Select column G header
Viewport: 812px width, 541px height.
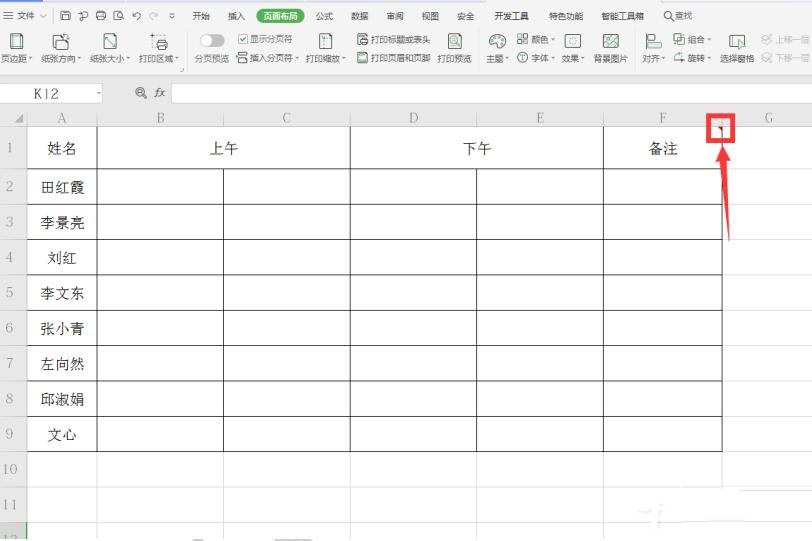768,118
